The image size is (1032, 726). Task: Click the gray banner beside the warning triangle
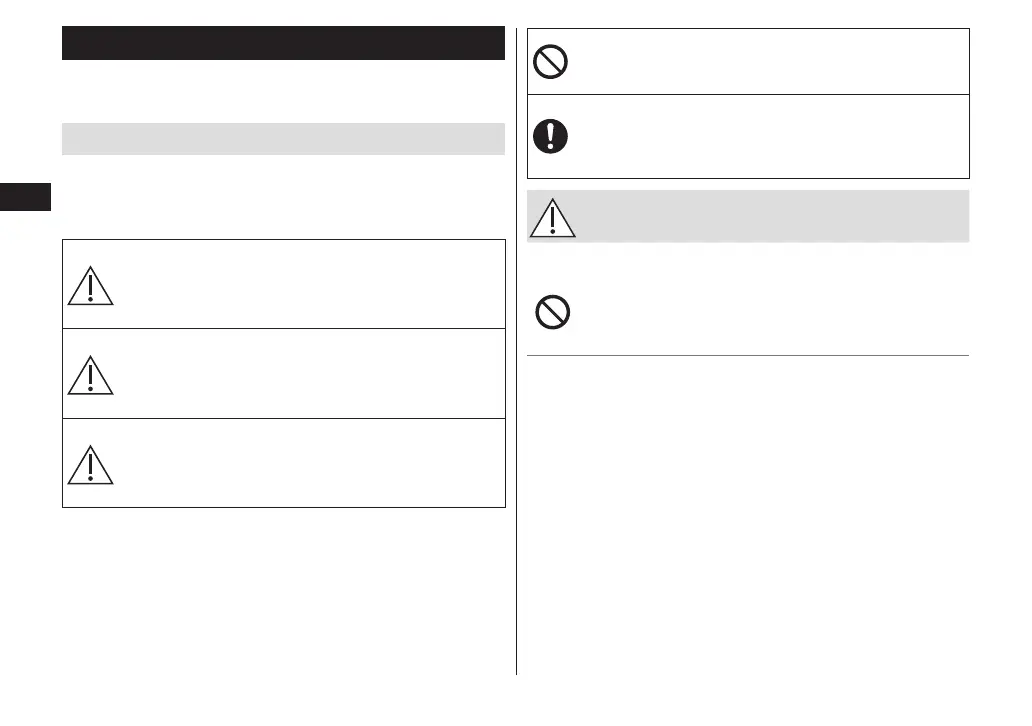coord(770,215)
